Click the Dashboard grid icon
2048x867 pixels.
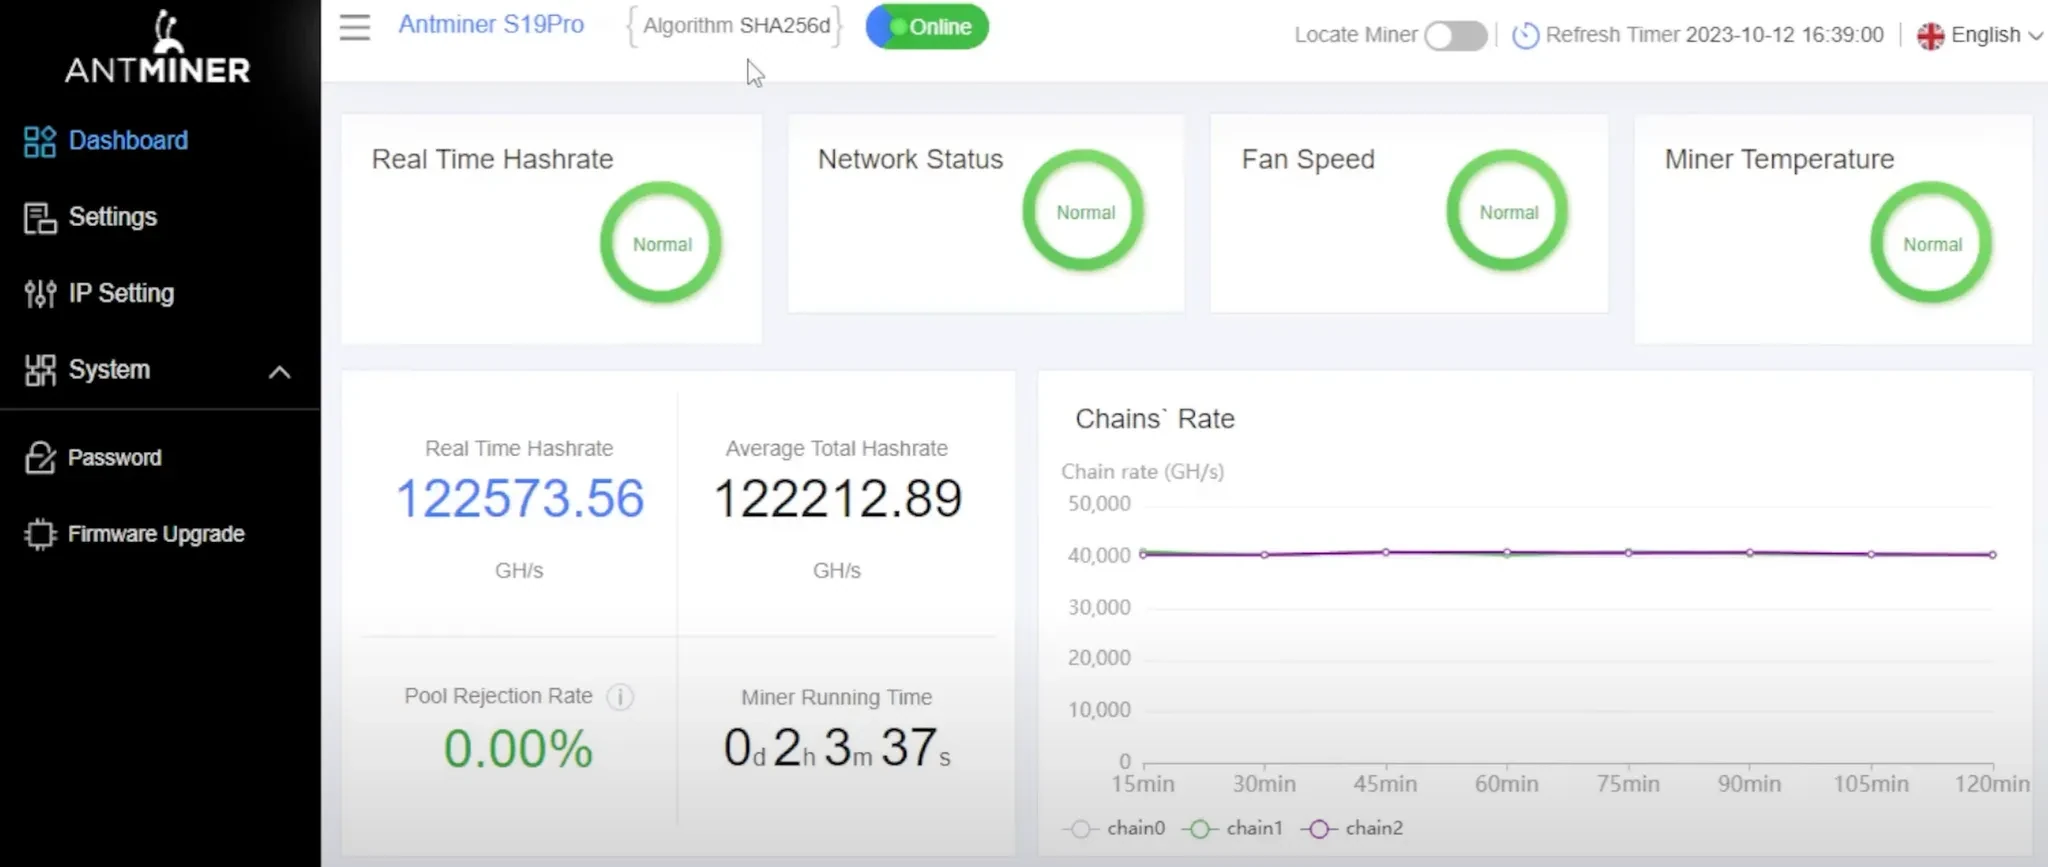tap(40, 141)
